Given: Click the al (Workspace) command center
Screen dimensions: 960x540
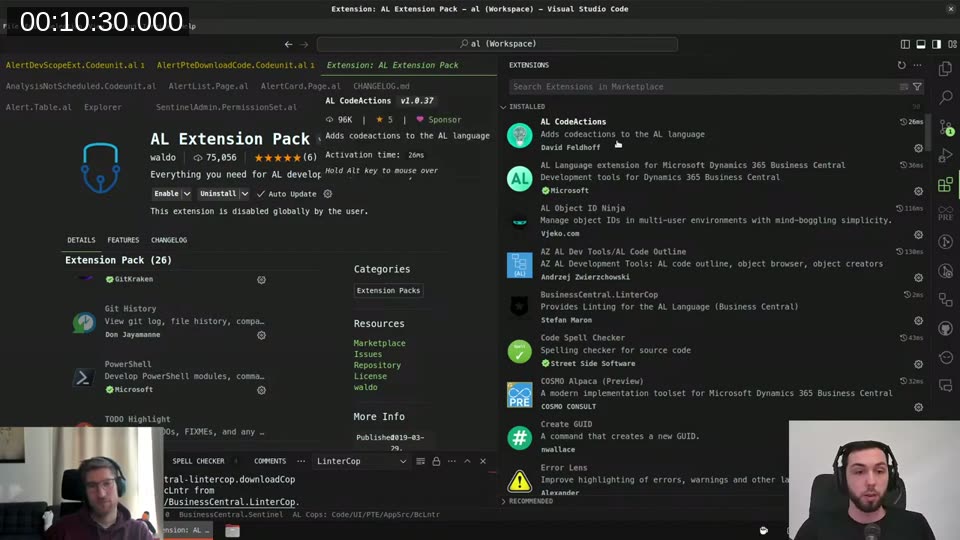Looking at the screenshot, I should 497,44.
